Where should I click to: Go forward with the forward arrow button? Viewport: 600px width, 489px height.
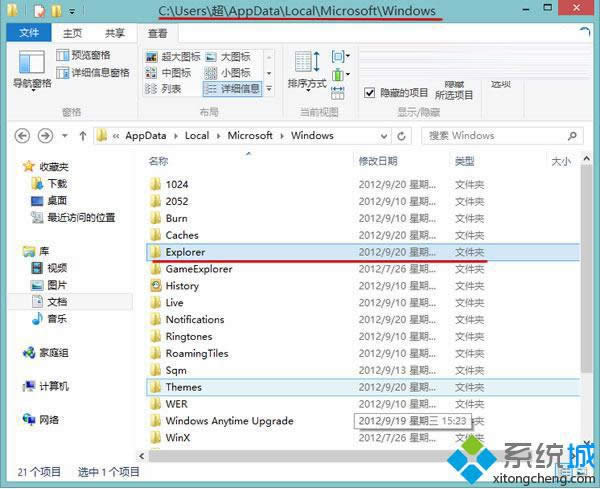click(x=45, y=136)
